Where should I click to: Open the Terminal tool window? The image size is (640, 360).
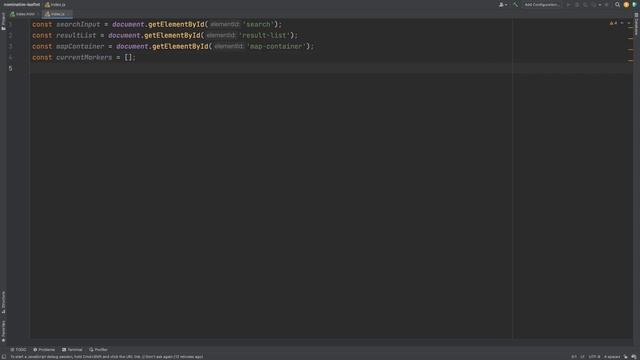pos(72,350)
